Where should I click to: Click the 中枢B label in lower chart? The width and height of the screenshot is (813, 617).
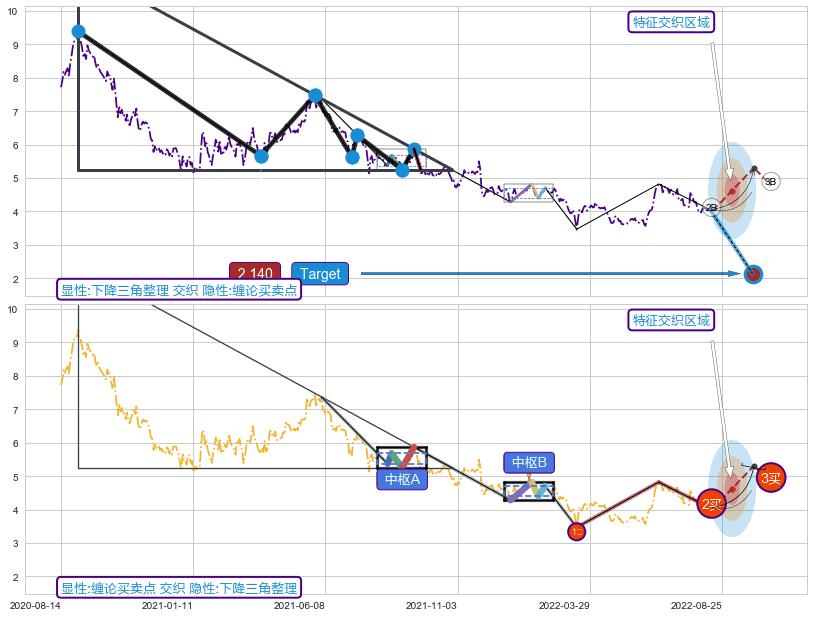coord(529,462)
